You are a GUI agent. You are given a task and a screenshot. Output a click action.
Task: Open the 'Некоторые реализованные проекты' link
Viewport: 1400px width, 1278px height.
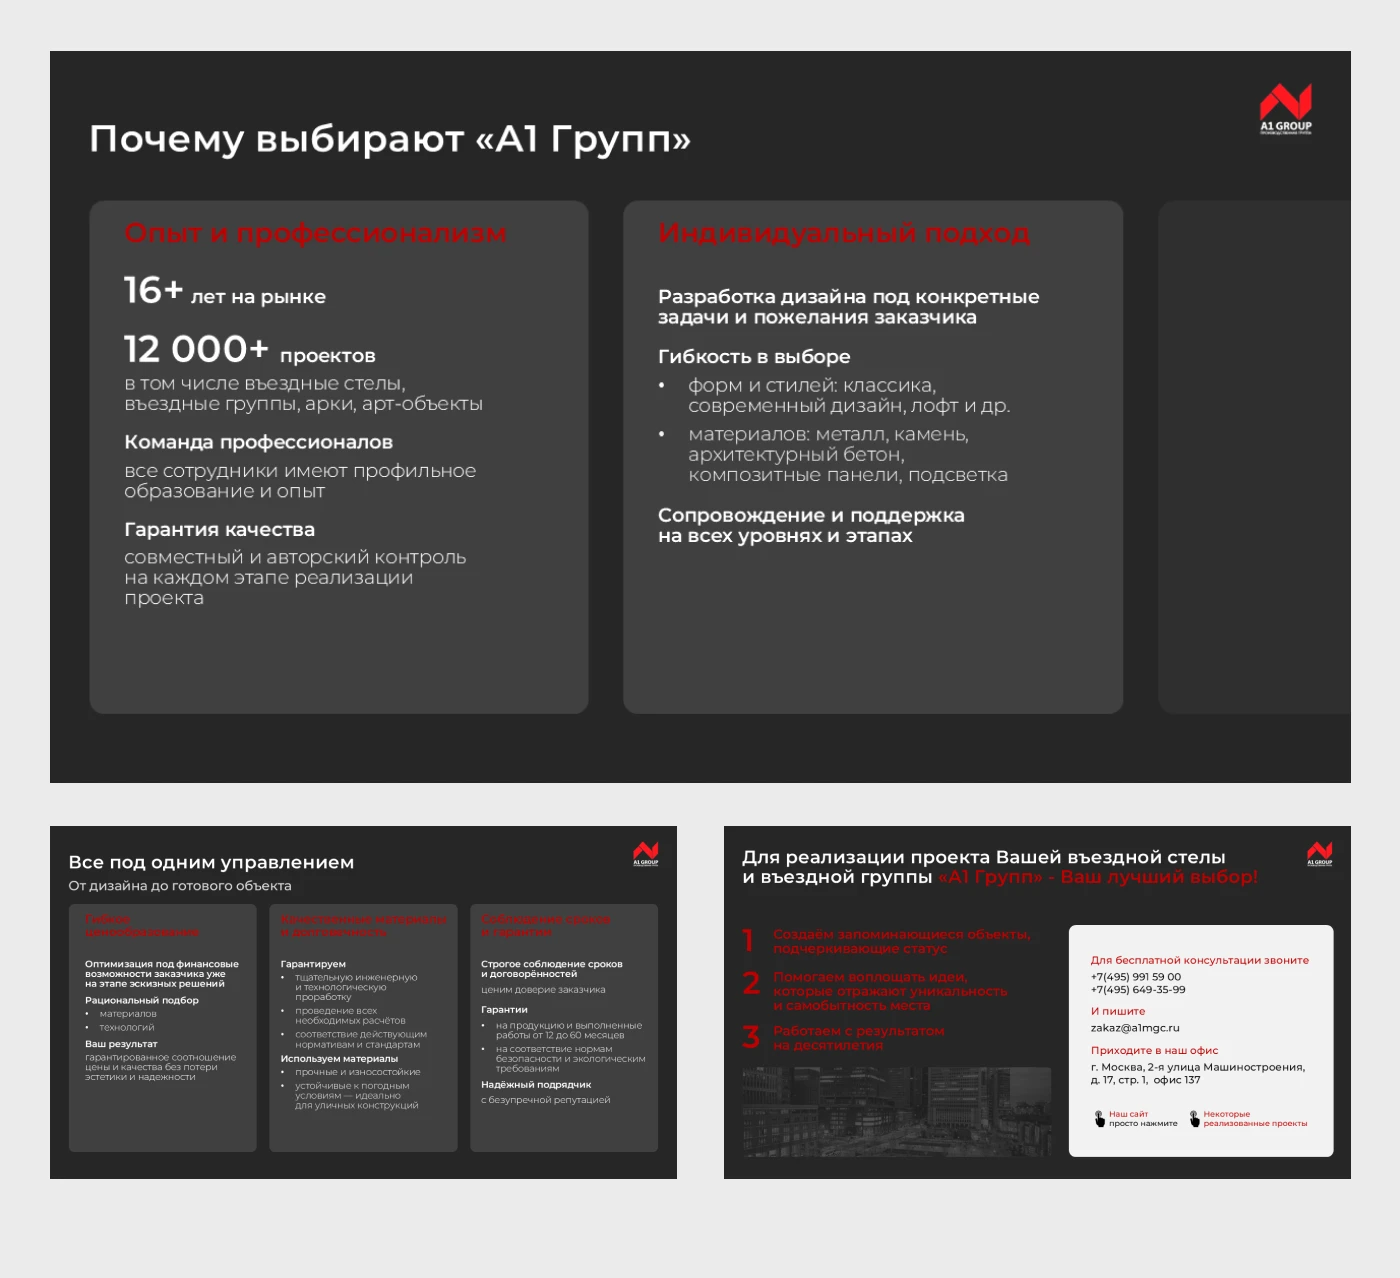pyautogui.click(x=1254, y=1119)
